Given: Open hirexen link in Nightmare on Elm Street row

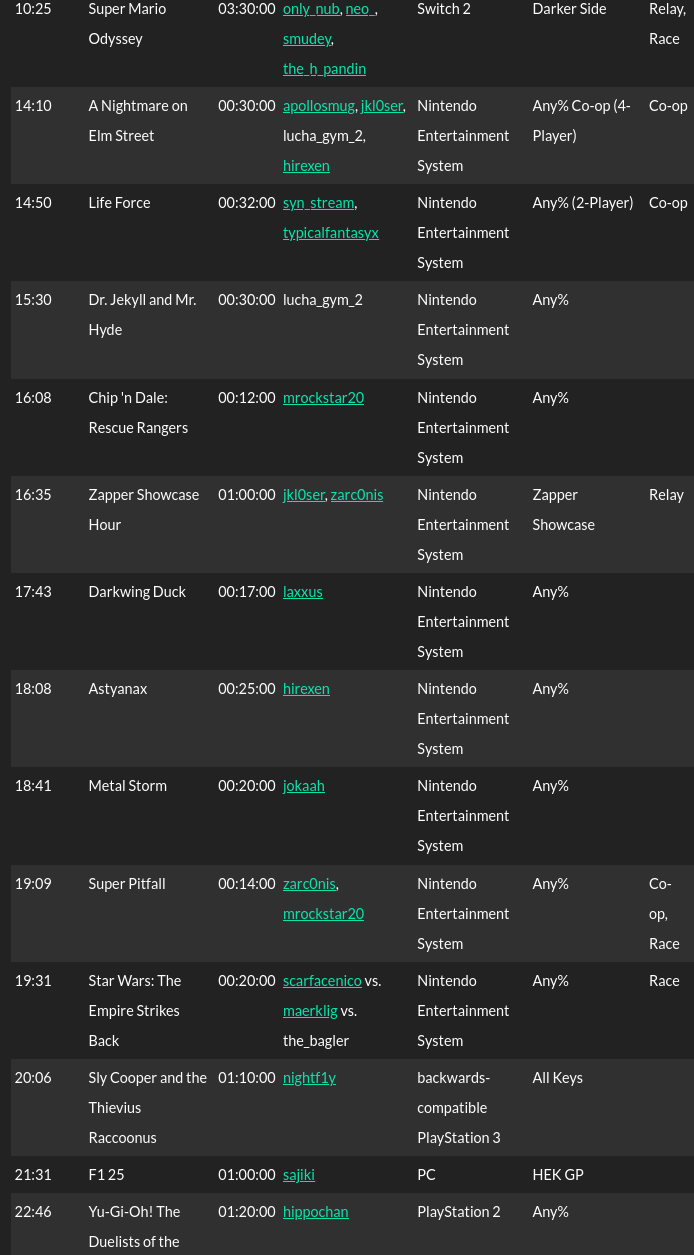Looking at the screenshot, I should [306, 166].
